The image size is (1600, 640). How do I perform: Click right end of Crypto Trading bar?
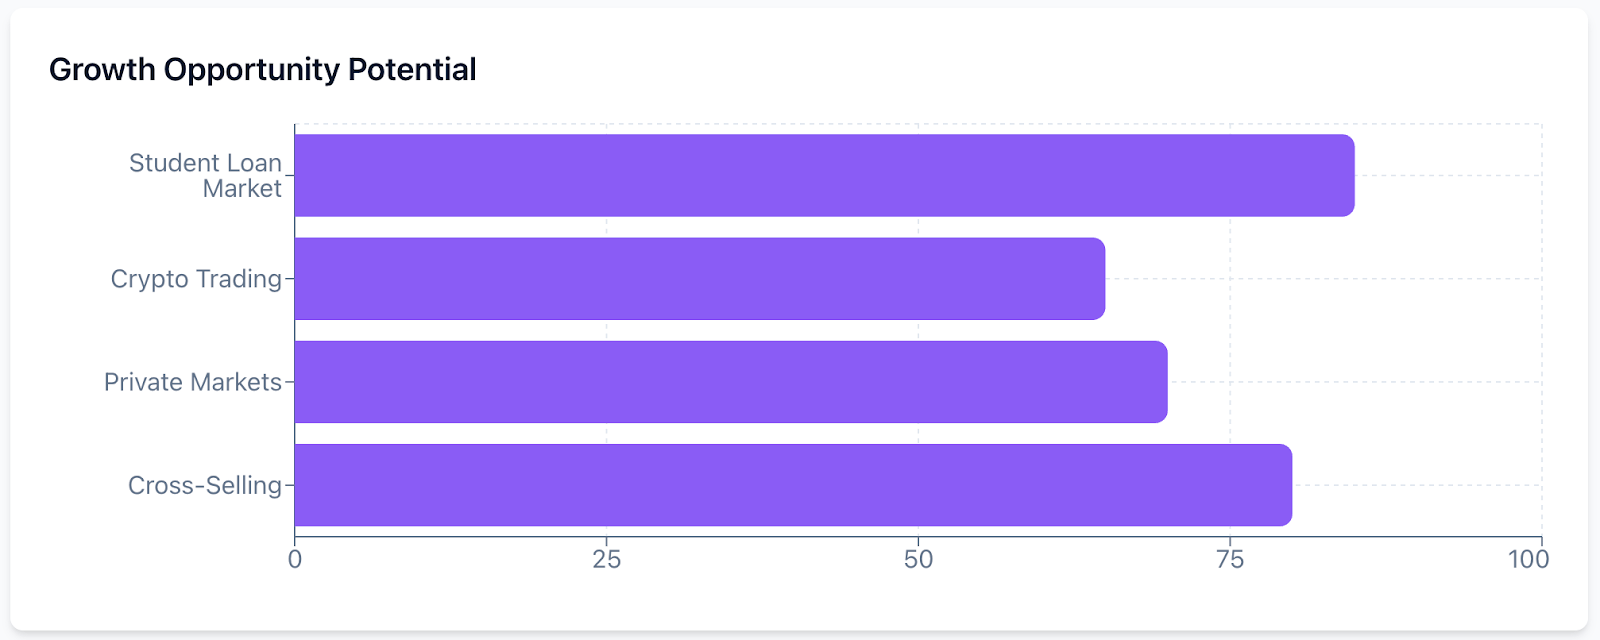point(1098,279)
